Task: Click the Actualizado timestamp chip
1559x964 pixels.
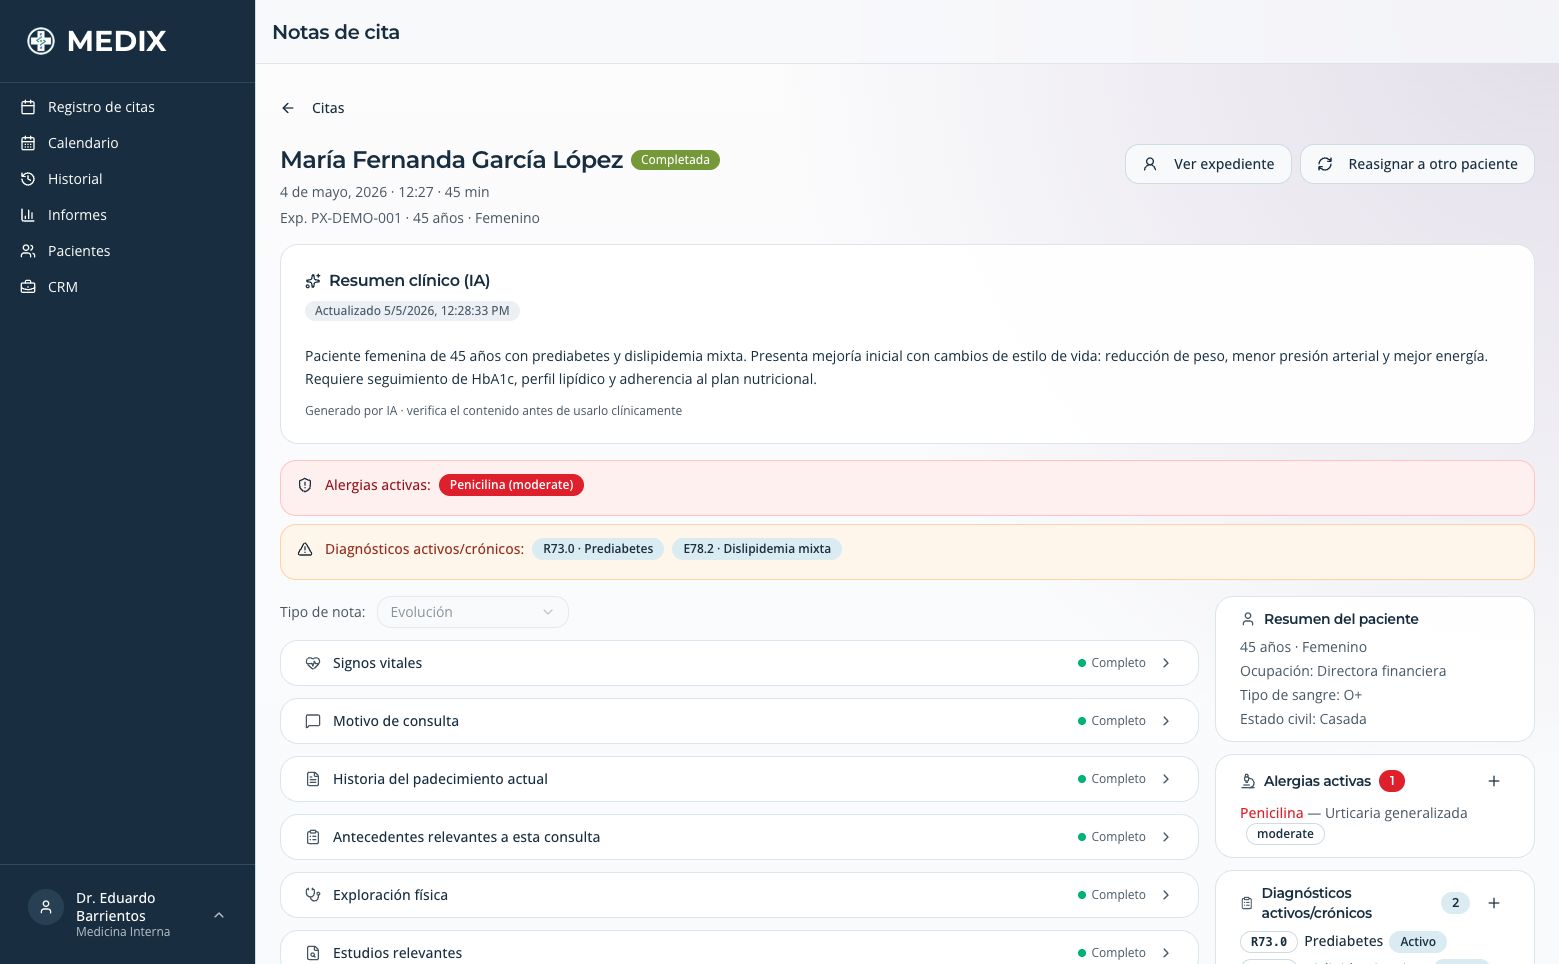Action: pyautogui.click(x=412, y=311)
